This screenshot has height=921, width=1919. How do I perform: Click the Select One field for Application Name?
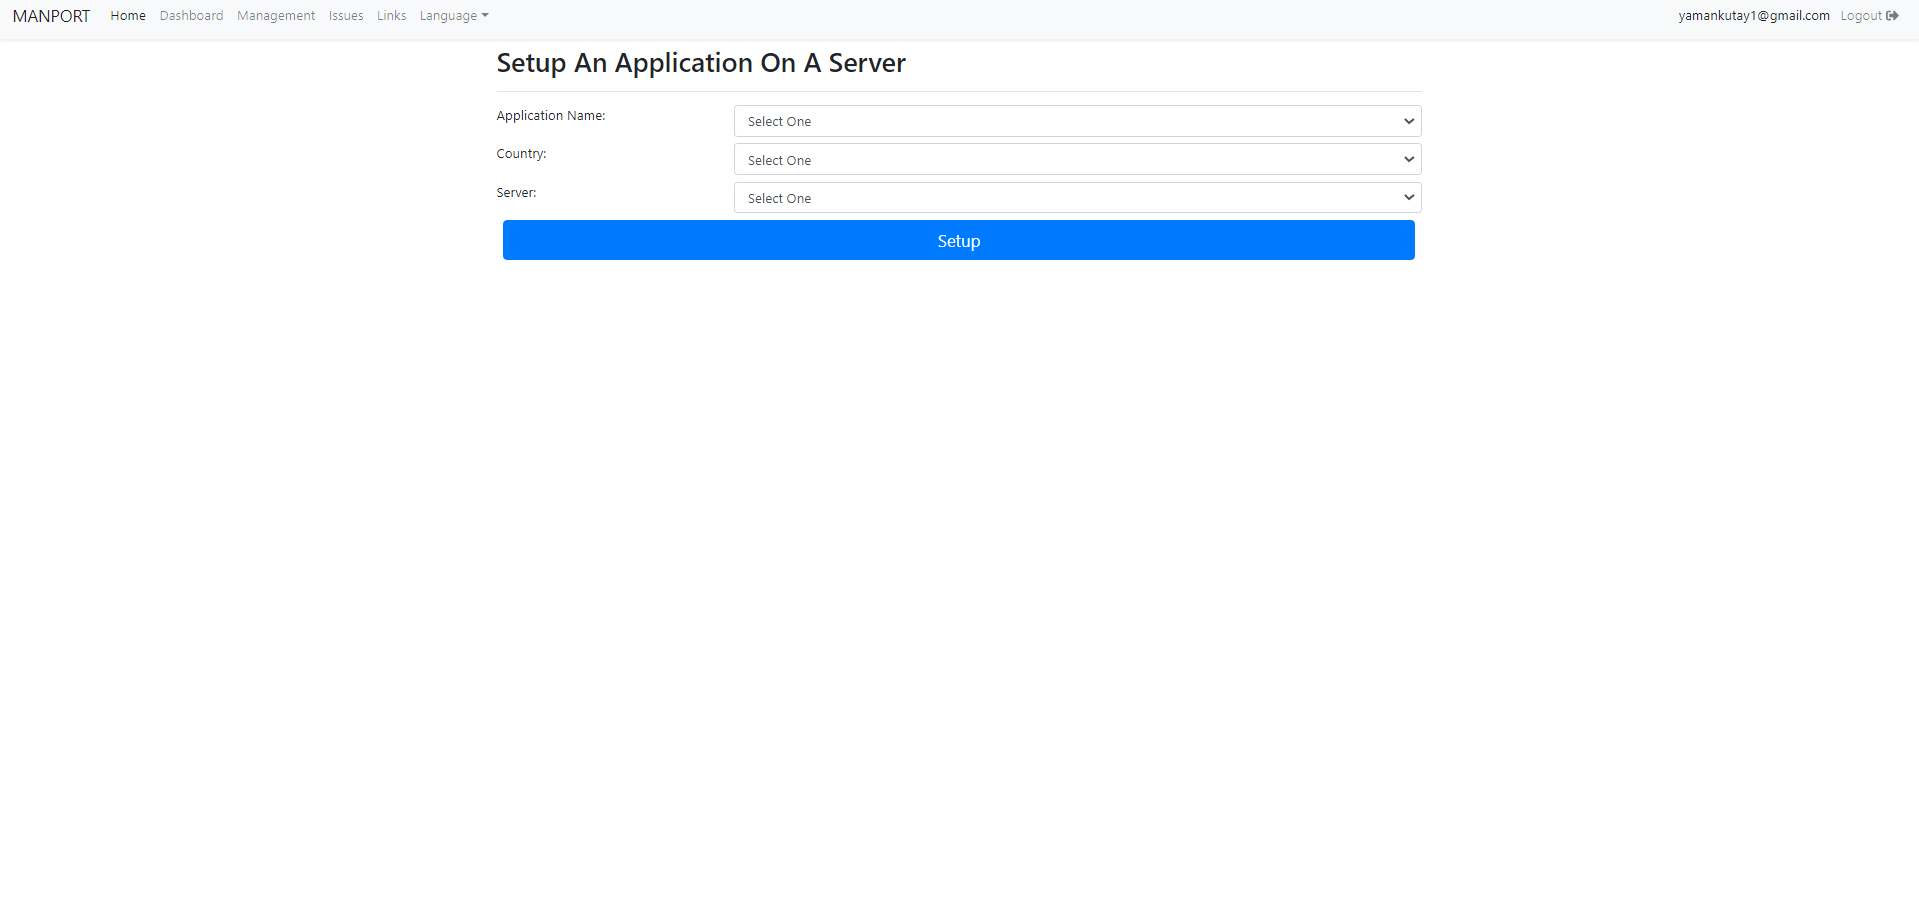pyautogui.click(x=1000, y=120)
